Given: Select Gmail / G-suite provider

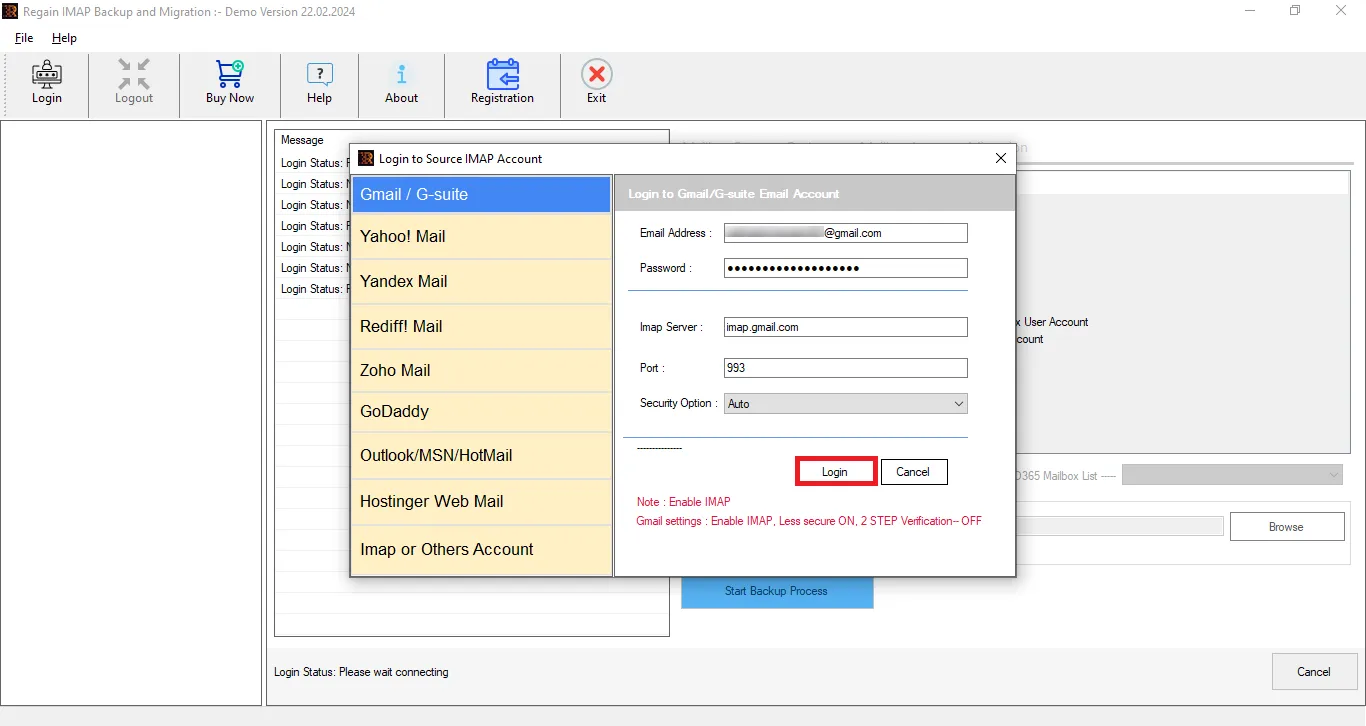Looking at the screenshot, I should [x=481, y=194].
